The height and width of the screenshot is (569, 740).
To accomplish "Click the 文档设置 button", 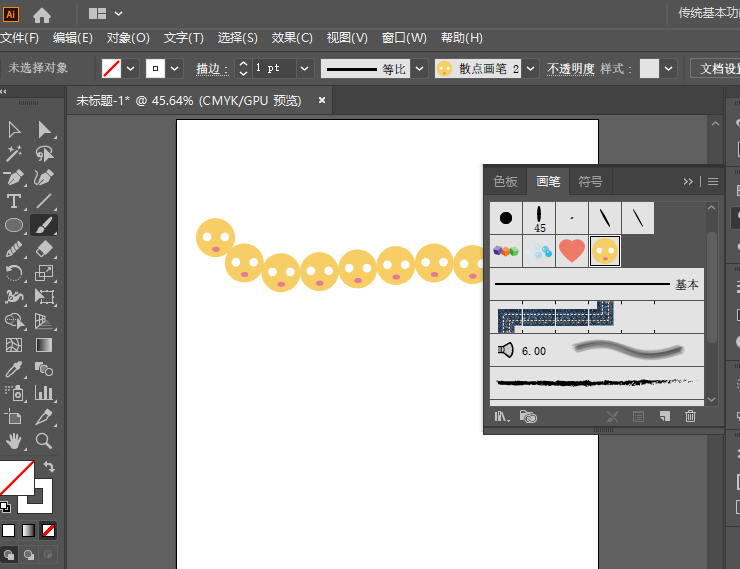I will tap(718, 69).
